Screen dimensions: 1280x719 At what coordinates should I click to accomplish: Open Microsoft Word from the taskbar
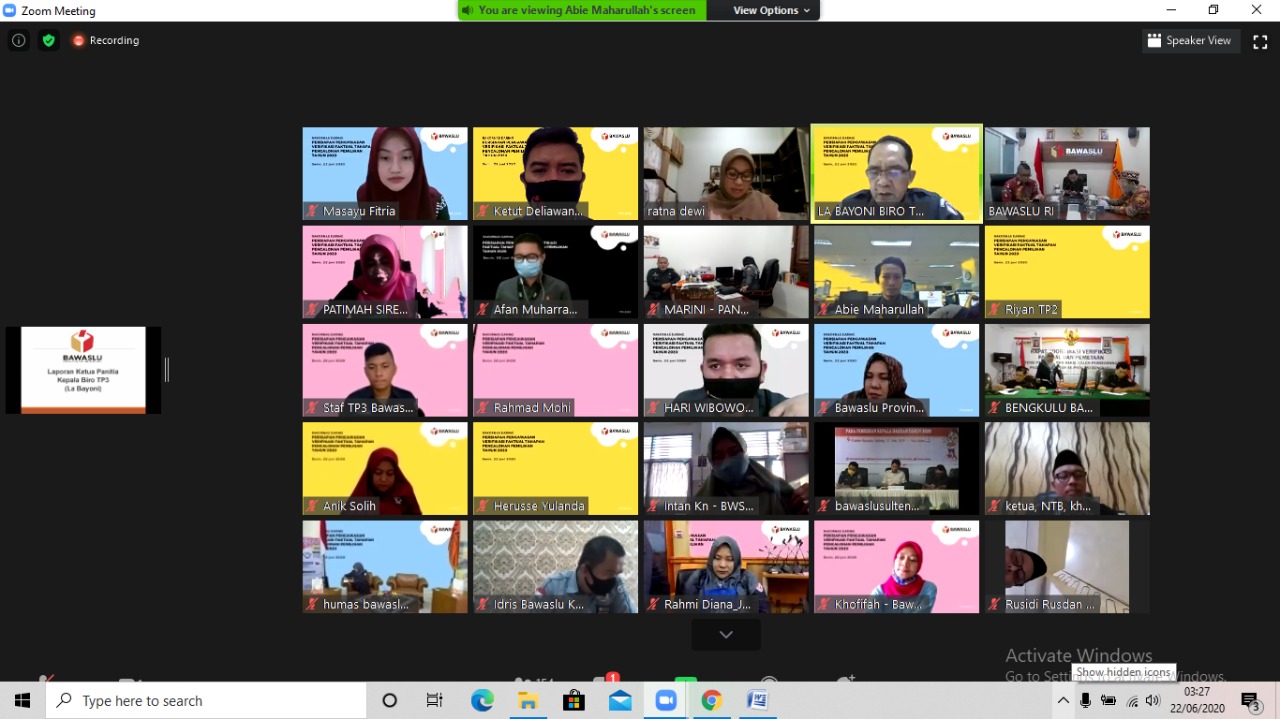(x=757, y=701)
